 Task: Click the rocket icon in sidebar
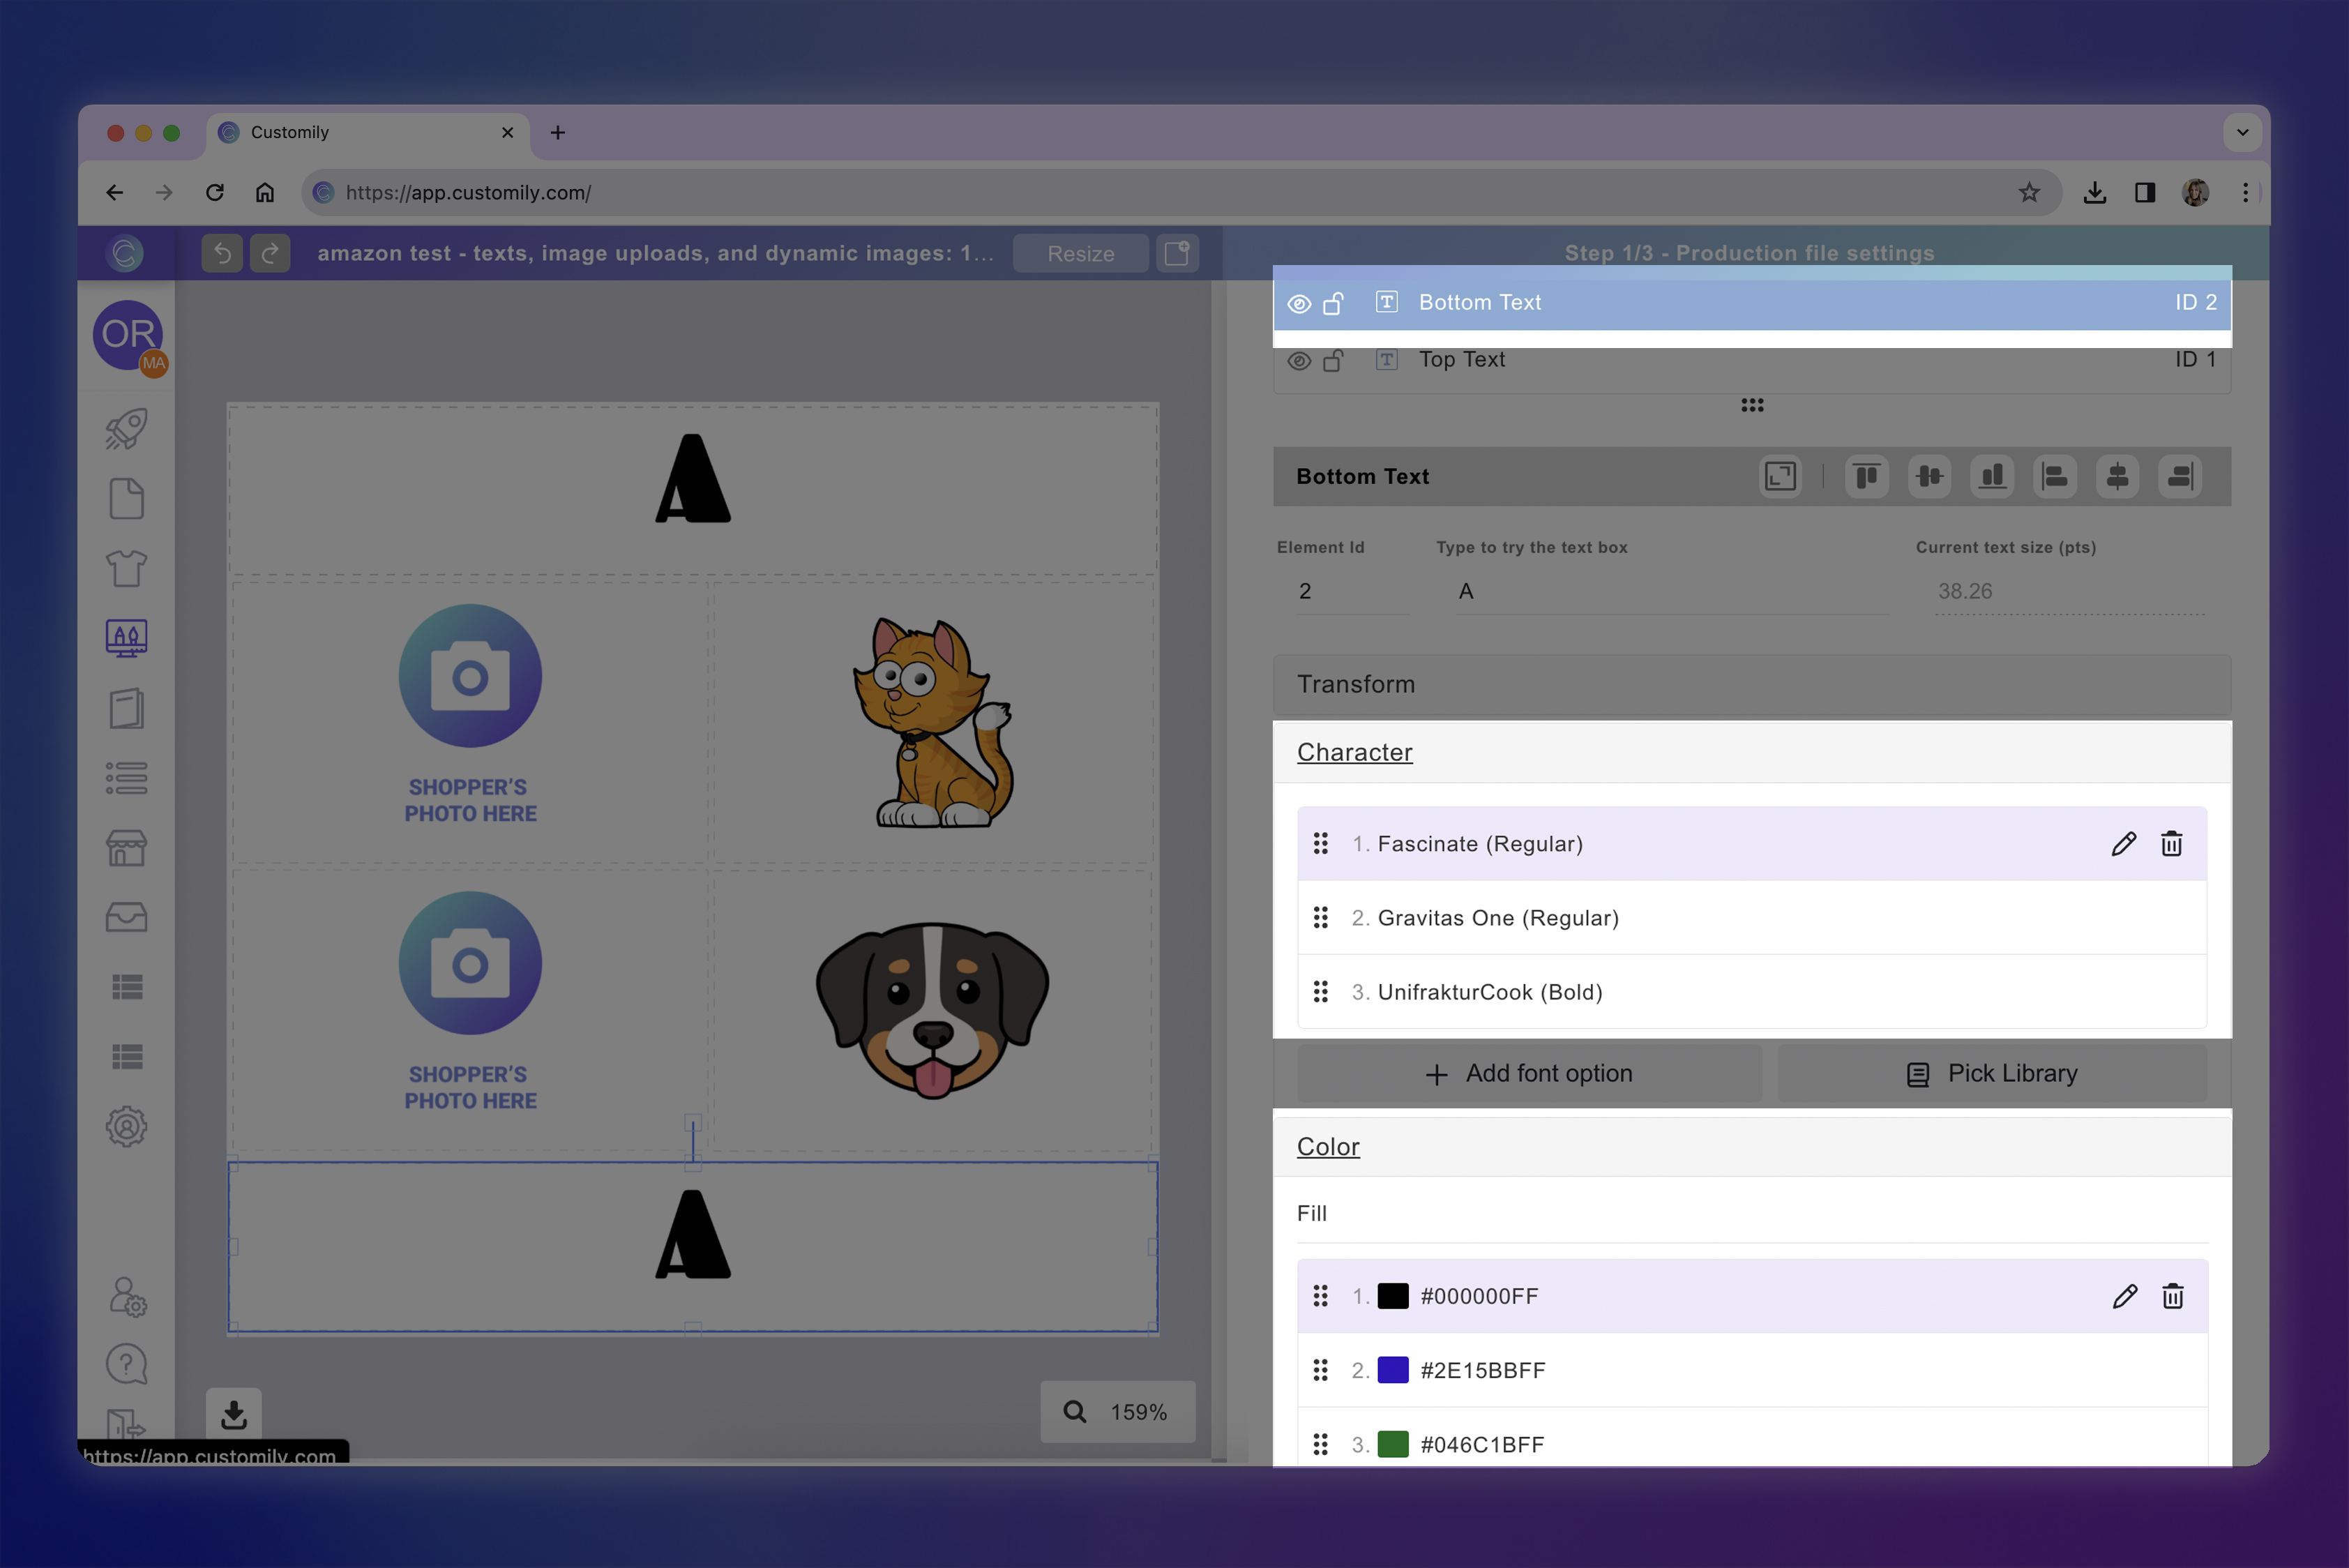click(126, 428)
